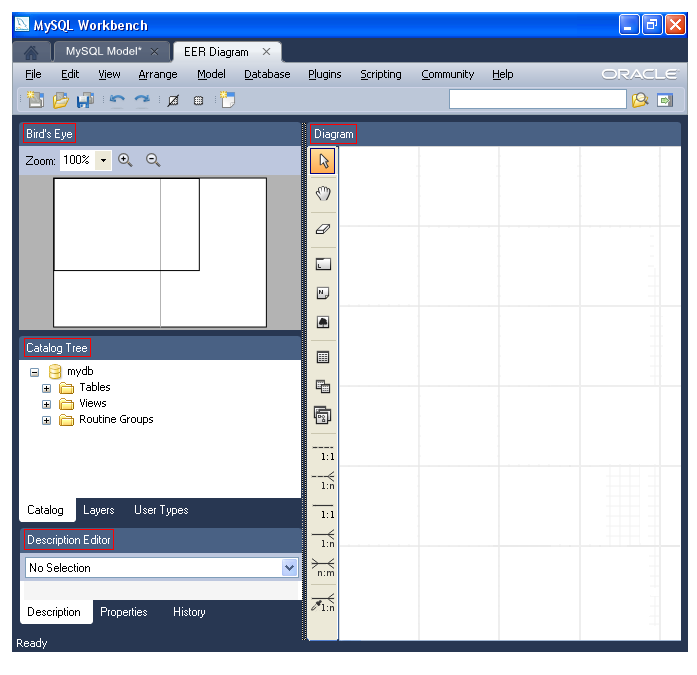Close the MySQL Model tab

pyautogui.click(x=154, y=51)
